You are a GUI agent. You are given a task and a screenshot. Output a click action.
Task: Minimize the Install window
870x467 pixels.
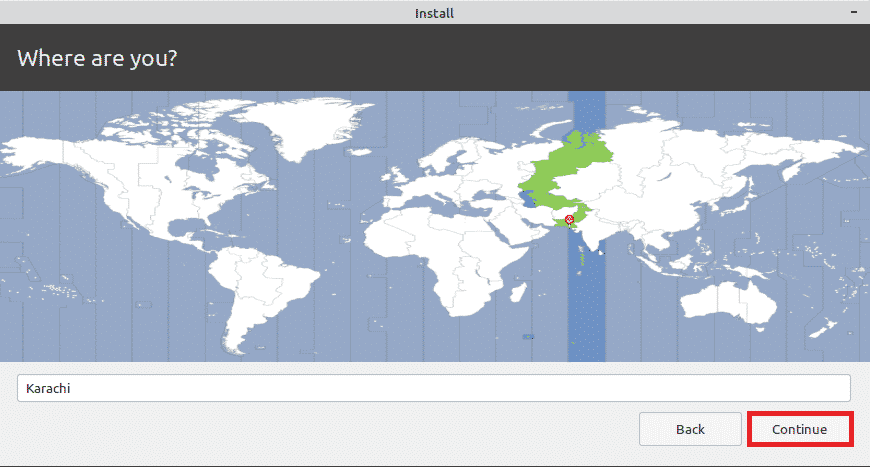[x=854, y=12]
